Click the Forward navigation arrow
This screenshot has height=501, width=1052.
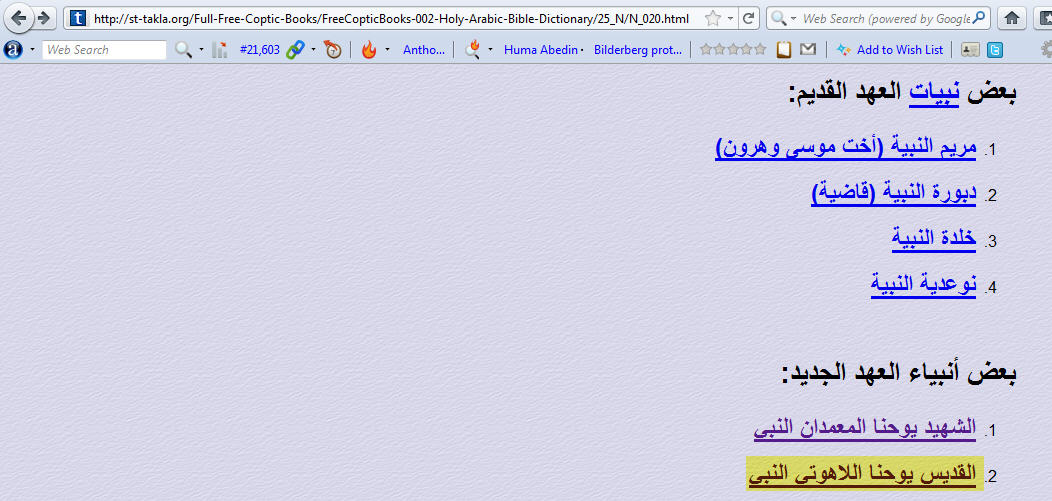click(x=43, y=18)
